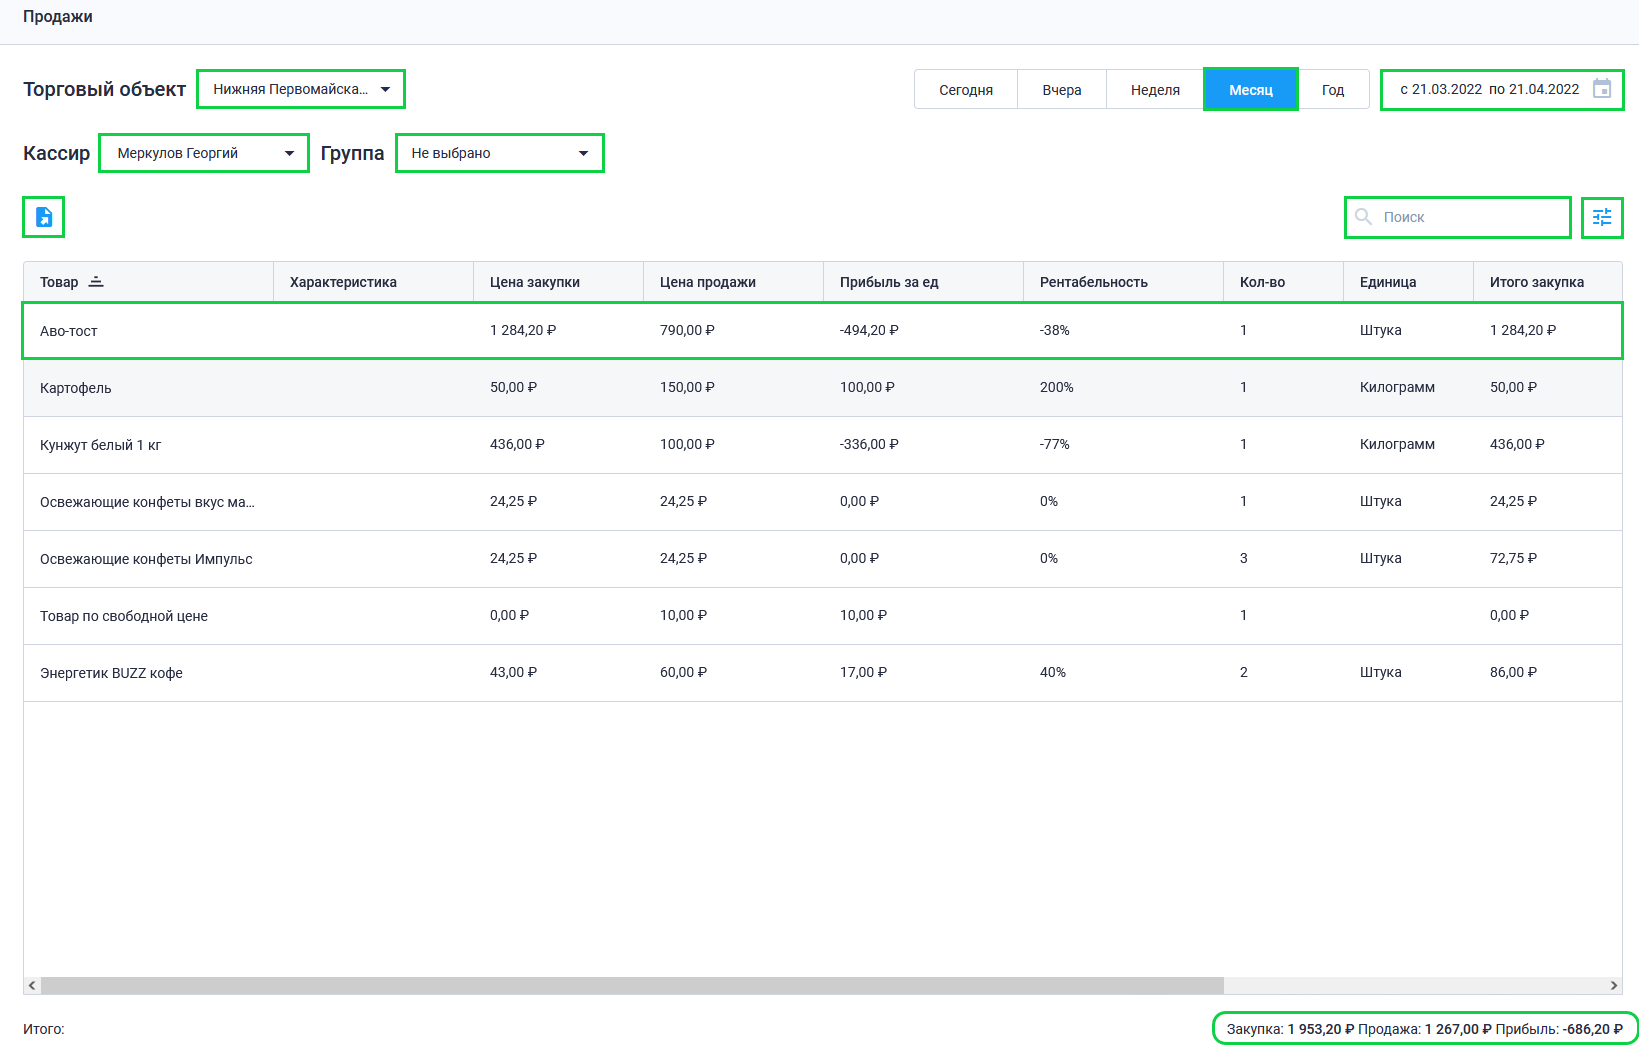Click the sort icon next to Товар
Screen dimensions: 1639x1052
point(96,282)
